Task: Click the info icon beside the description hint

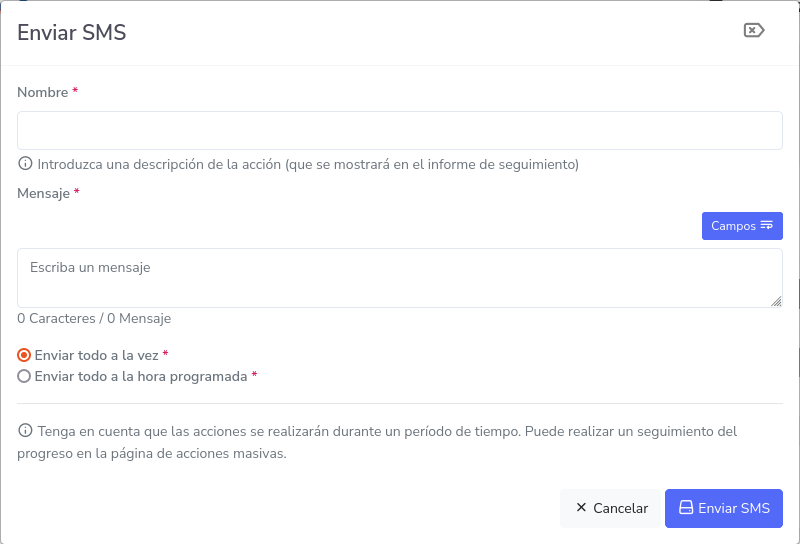Action: click(x=25, y=164)
